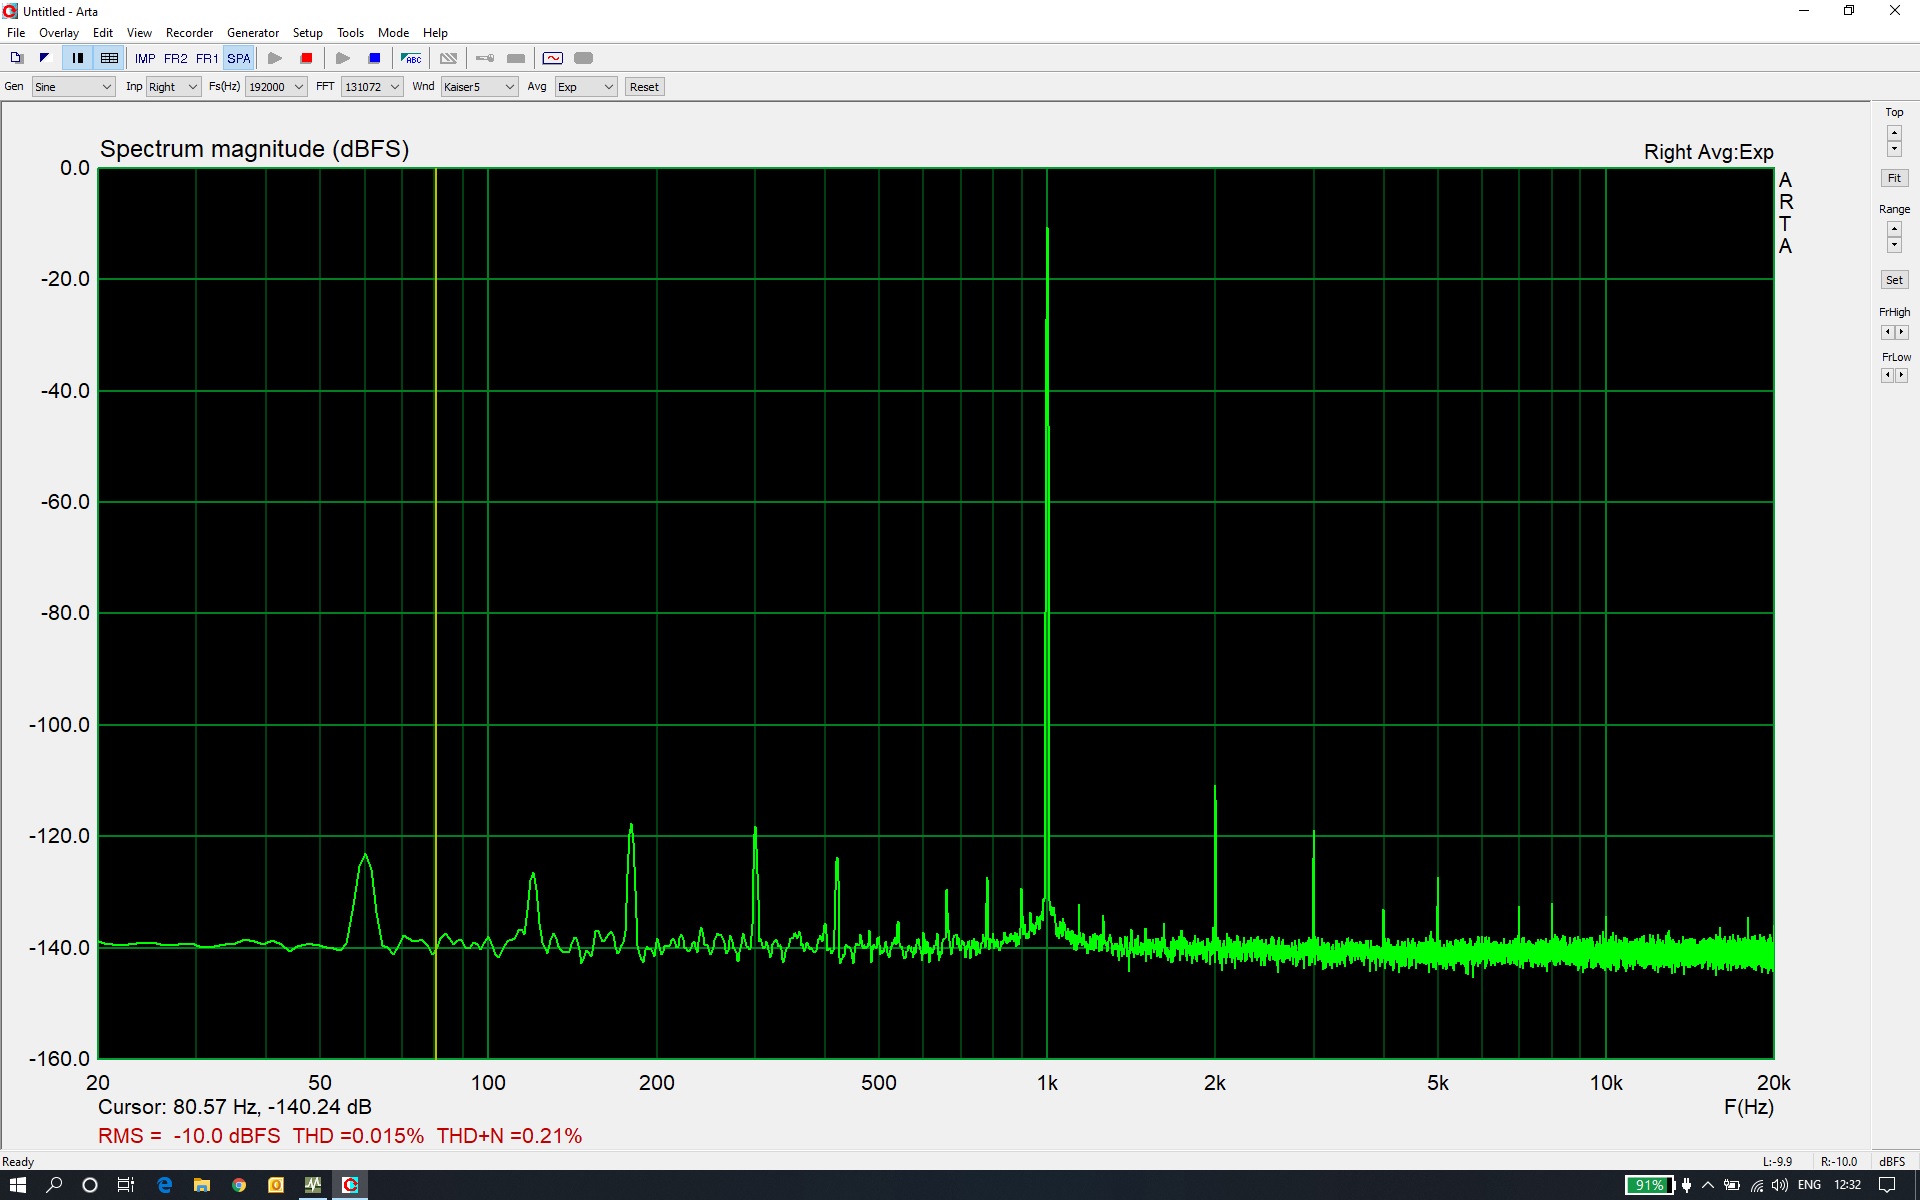Open the Recorder menu
Viewport: 1920px width, 1200px height.
click(189, 33)
